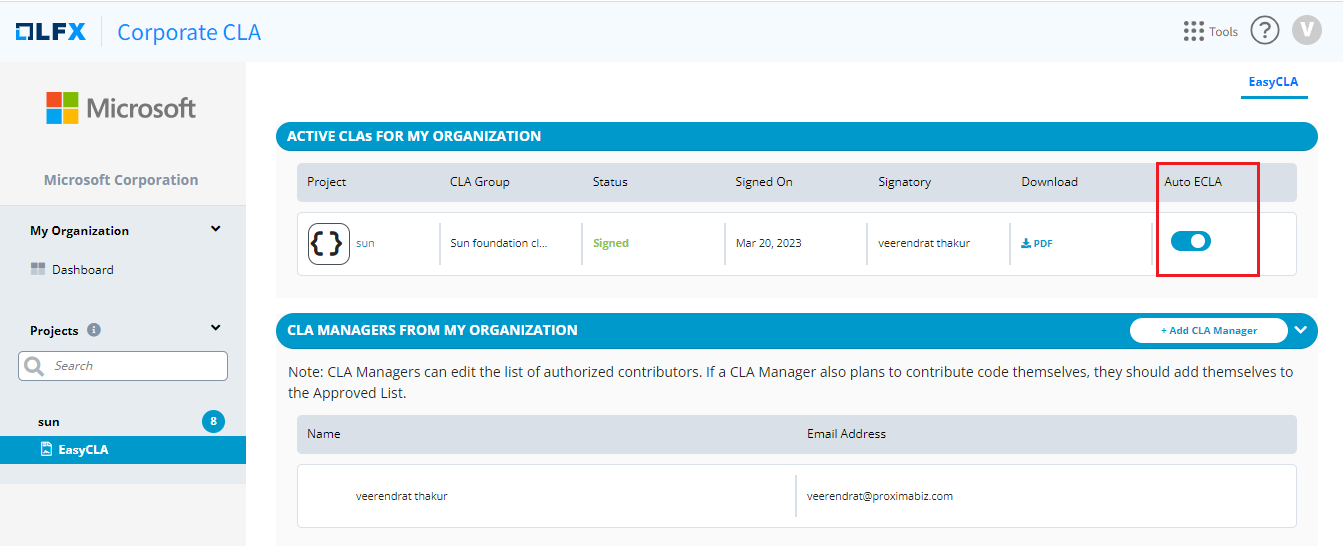Open the user profile avatar

coord(1306,30)
